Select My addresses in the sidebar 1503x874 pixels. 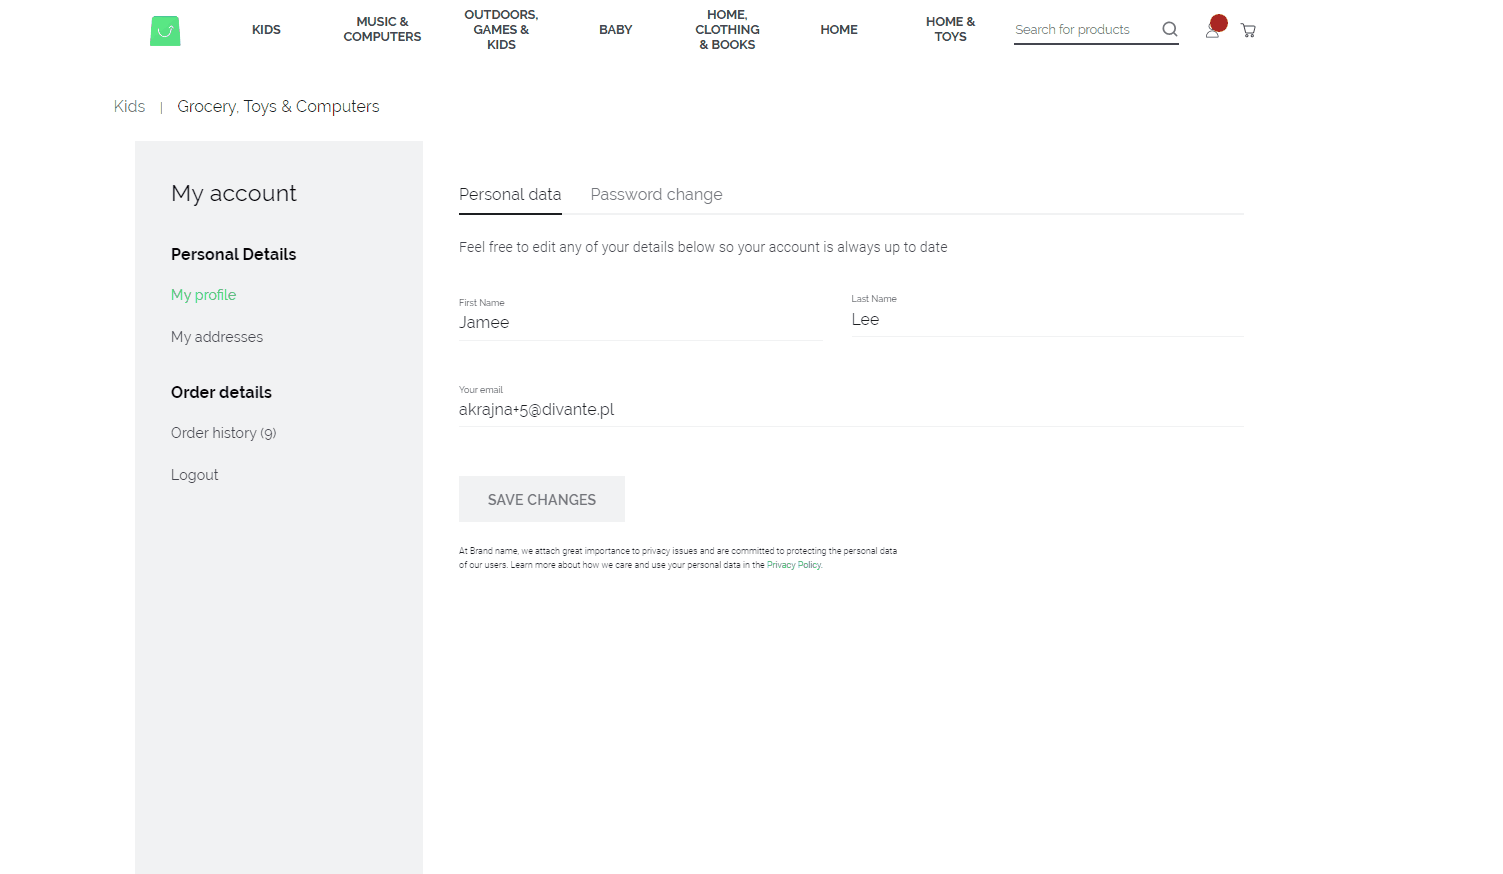tap(217, 337)
